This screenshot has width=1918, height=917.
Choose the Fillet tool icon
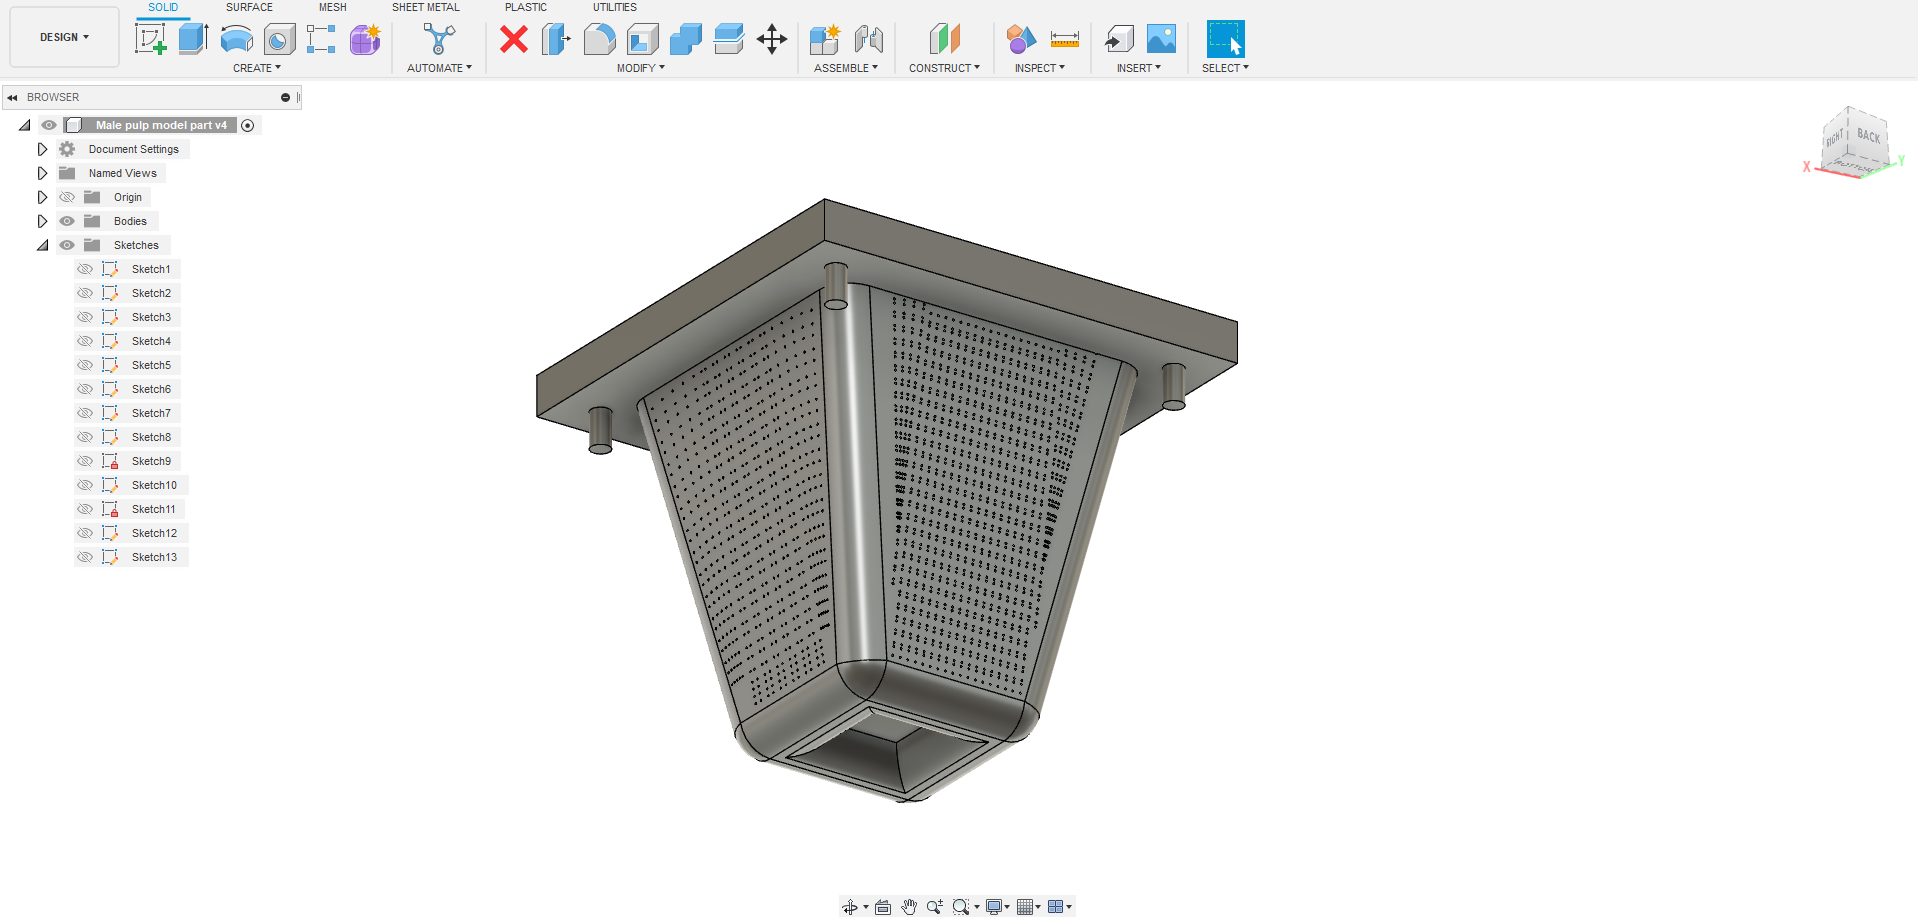599,39
